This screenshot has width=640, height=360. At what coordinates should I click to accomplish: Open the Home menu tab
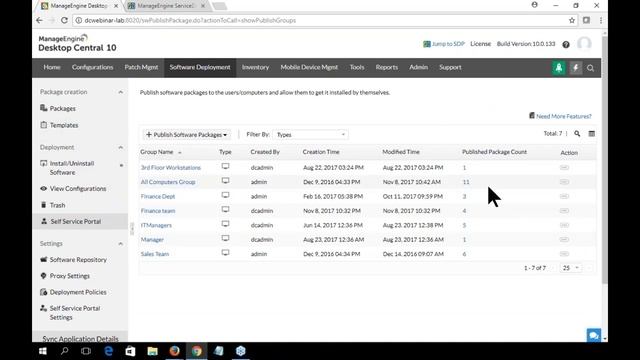(52, 67)
